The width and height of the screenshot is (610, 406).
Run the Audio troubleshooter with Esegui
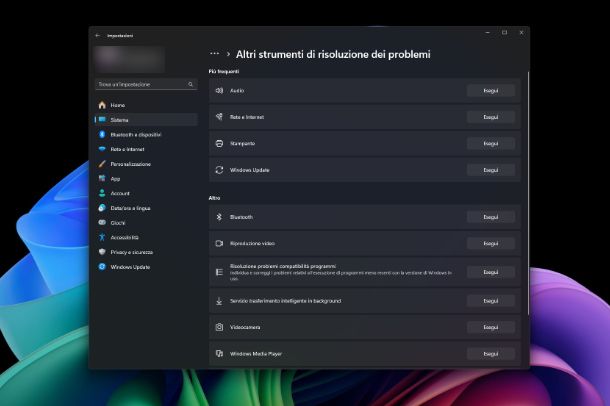[491, 91]
